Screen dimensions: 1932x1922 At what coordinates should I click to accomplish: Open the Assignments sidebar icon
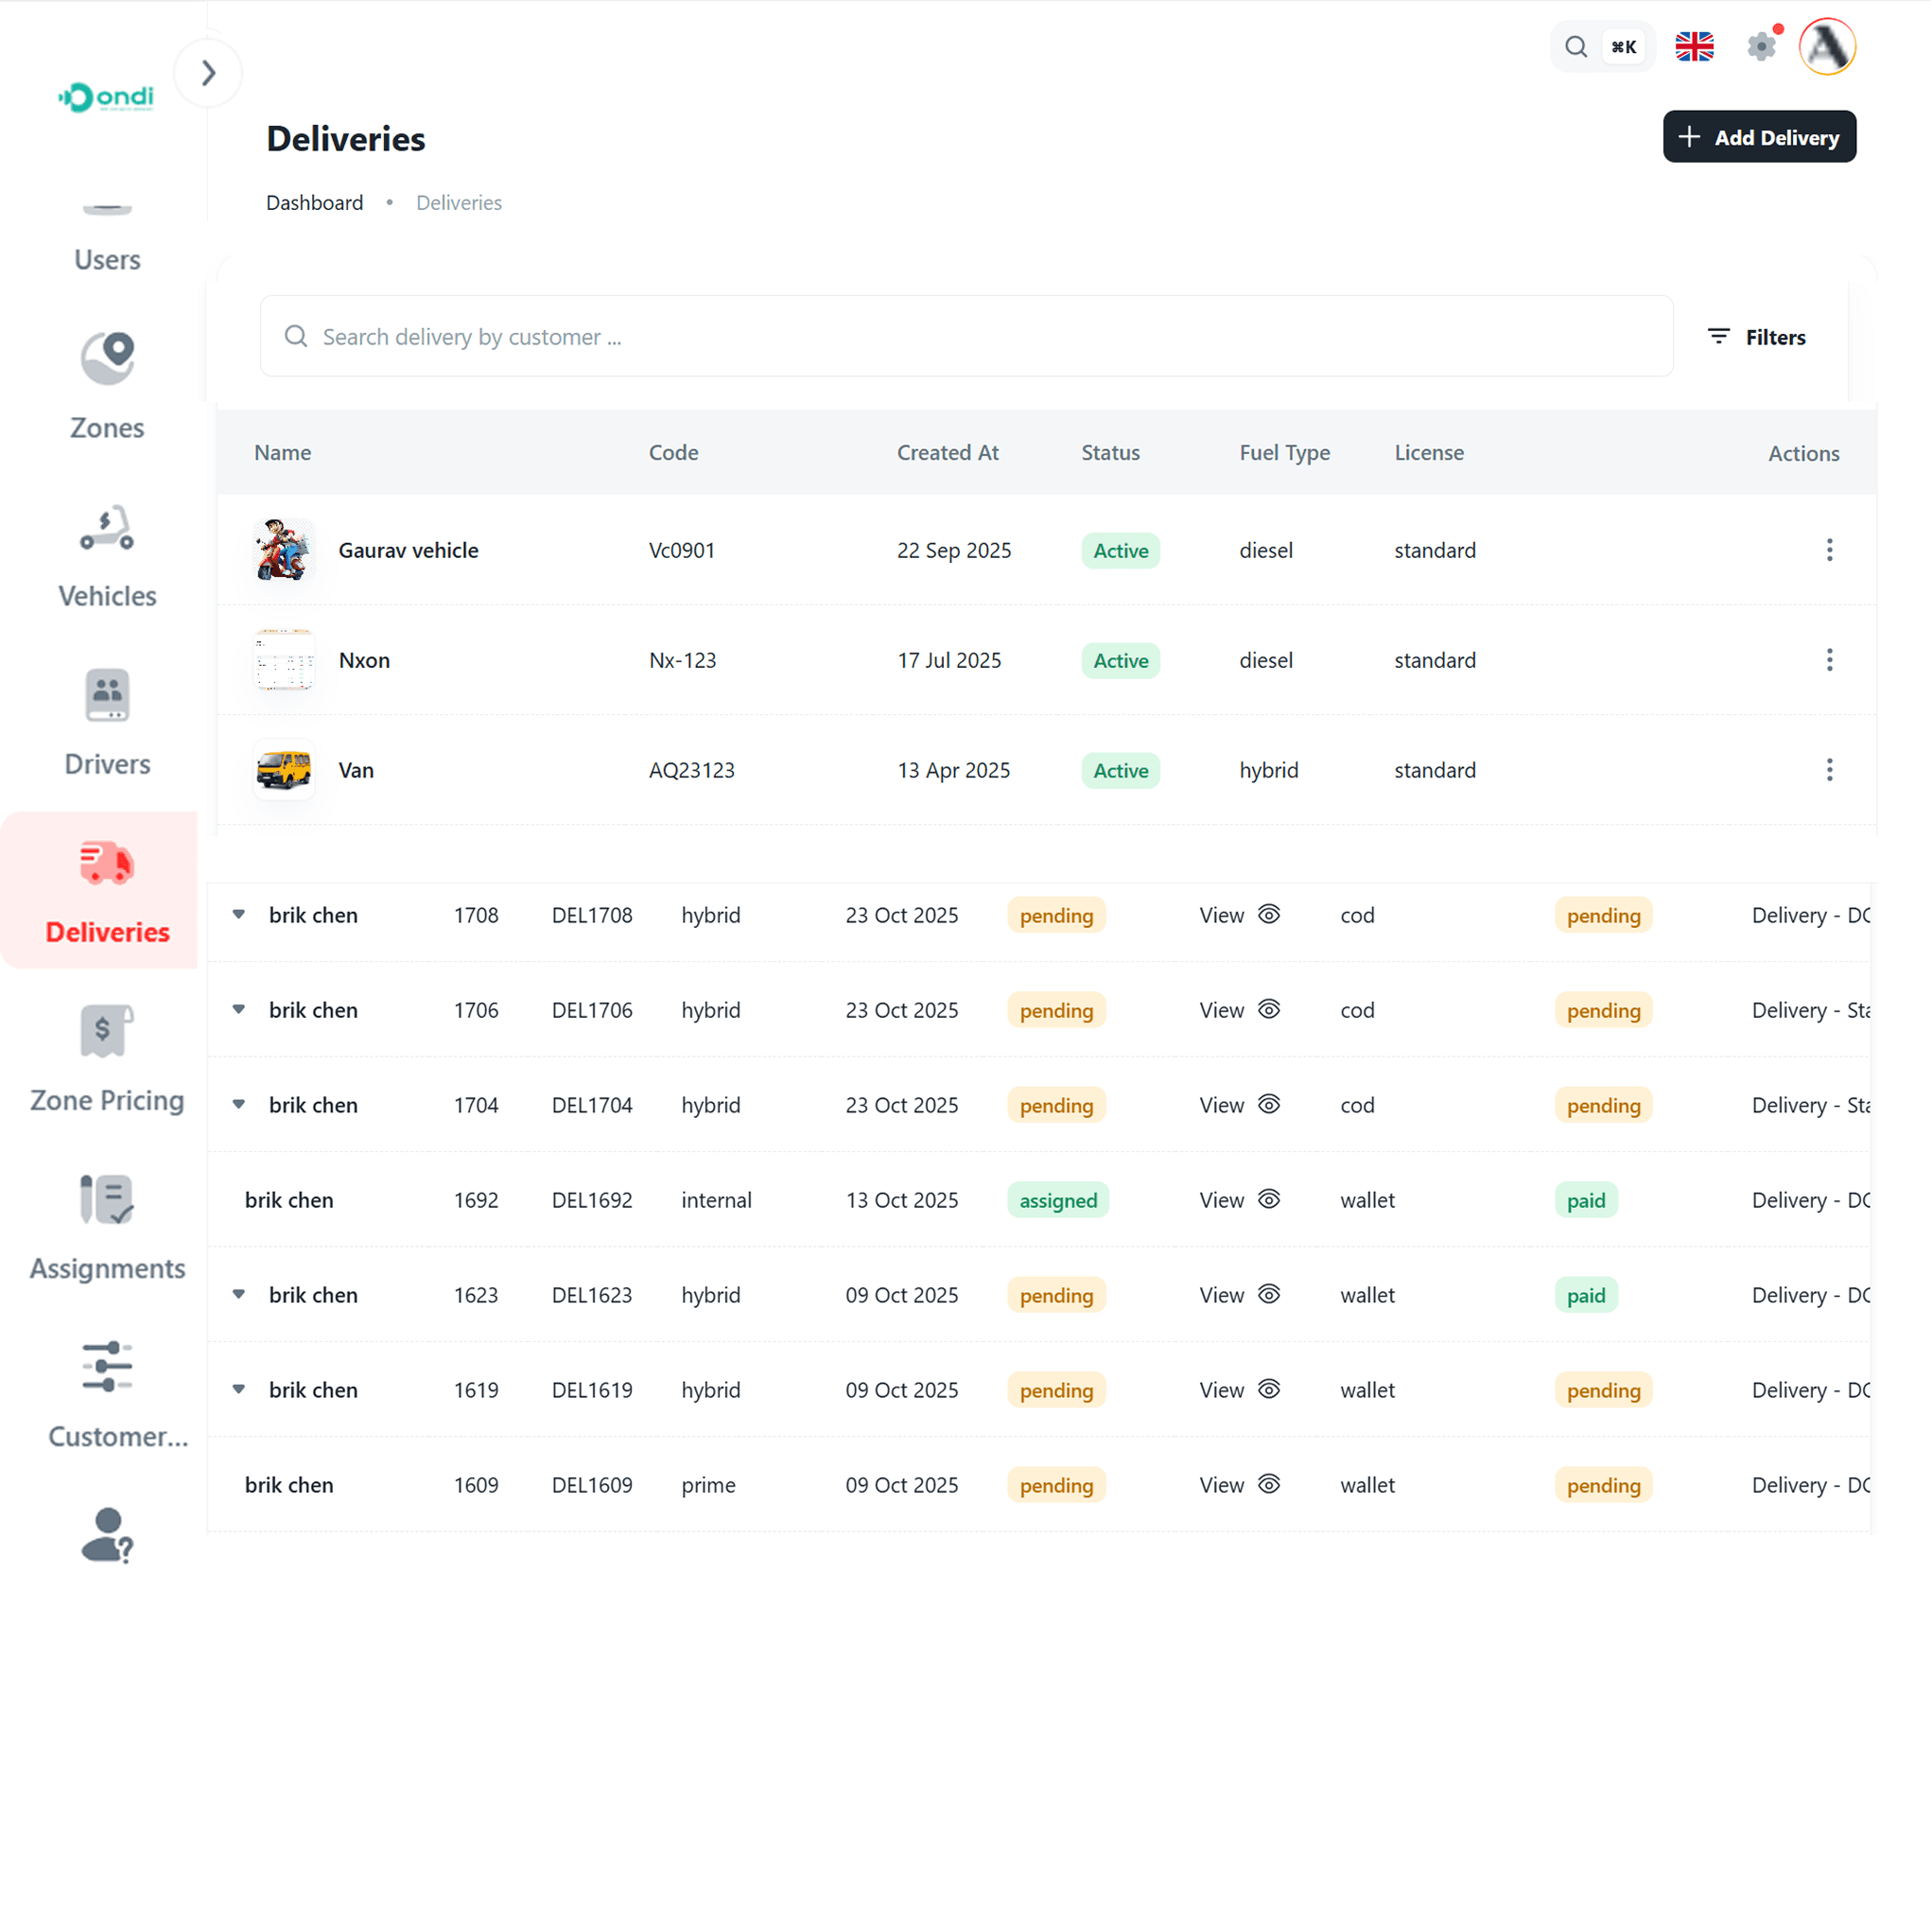pyautogui.click(x=107, y=1199)
